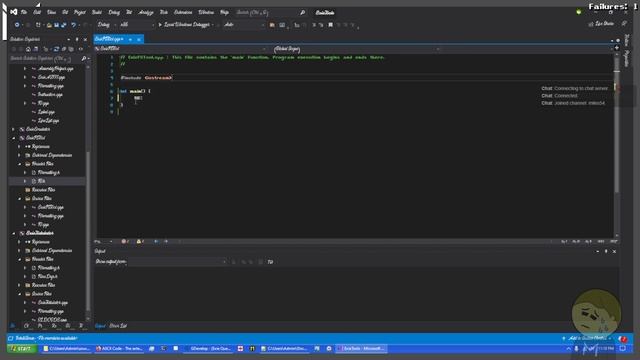Open the (Global Scope) dropdown

tap(357, 49)
